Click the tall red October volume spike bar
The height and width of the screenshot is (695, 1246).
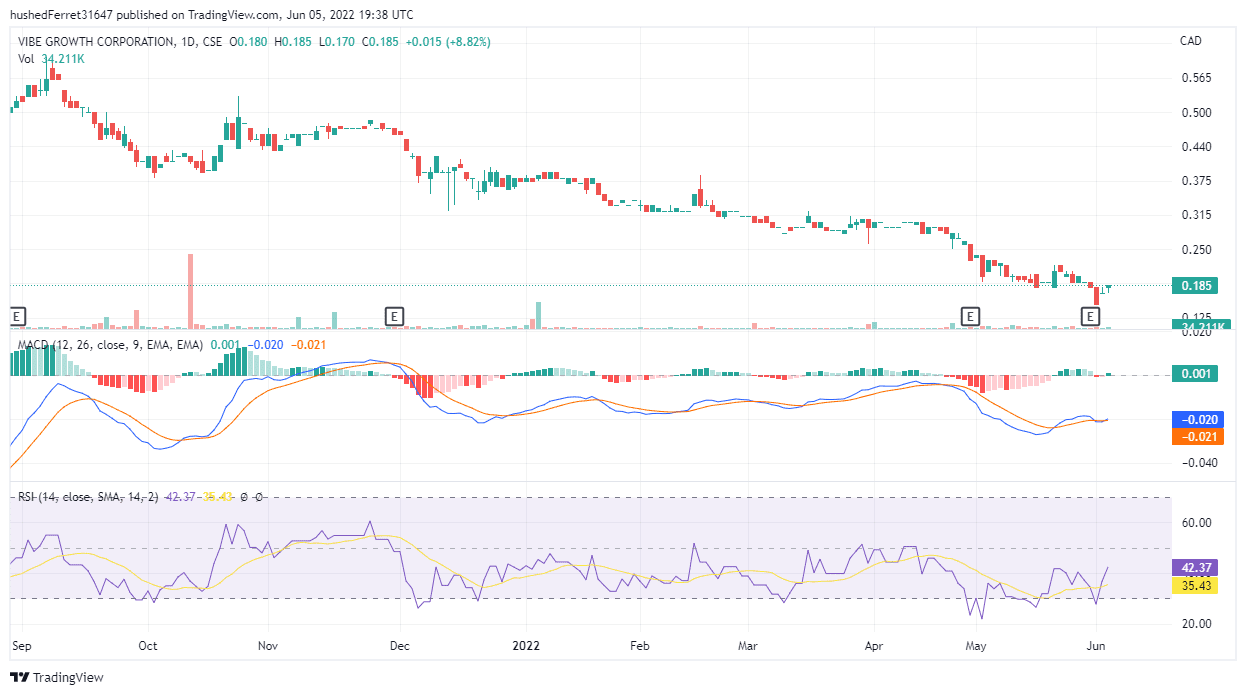click(x=190, y=291)
